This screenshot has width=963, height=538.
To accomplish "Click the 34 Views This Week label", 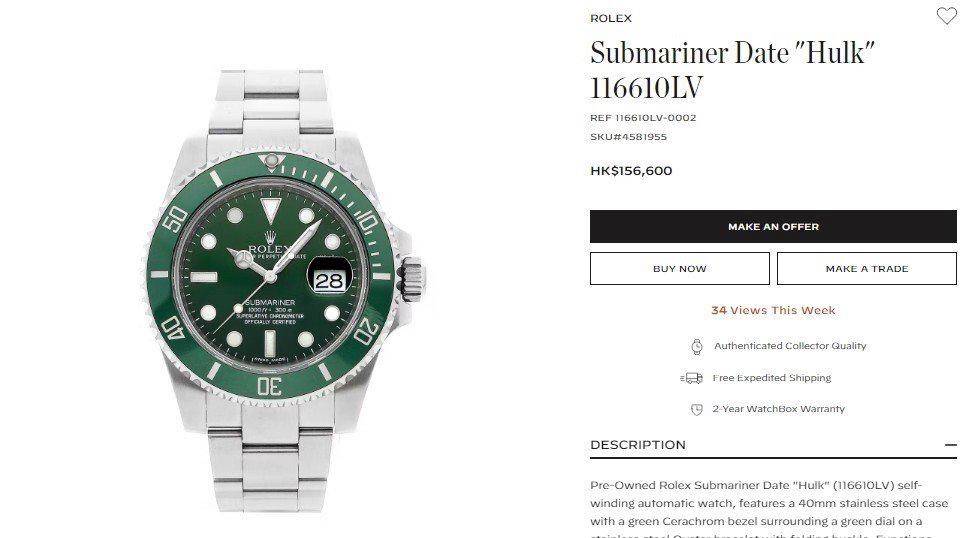I will coord(773,310).
